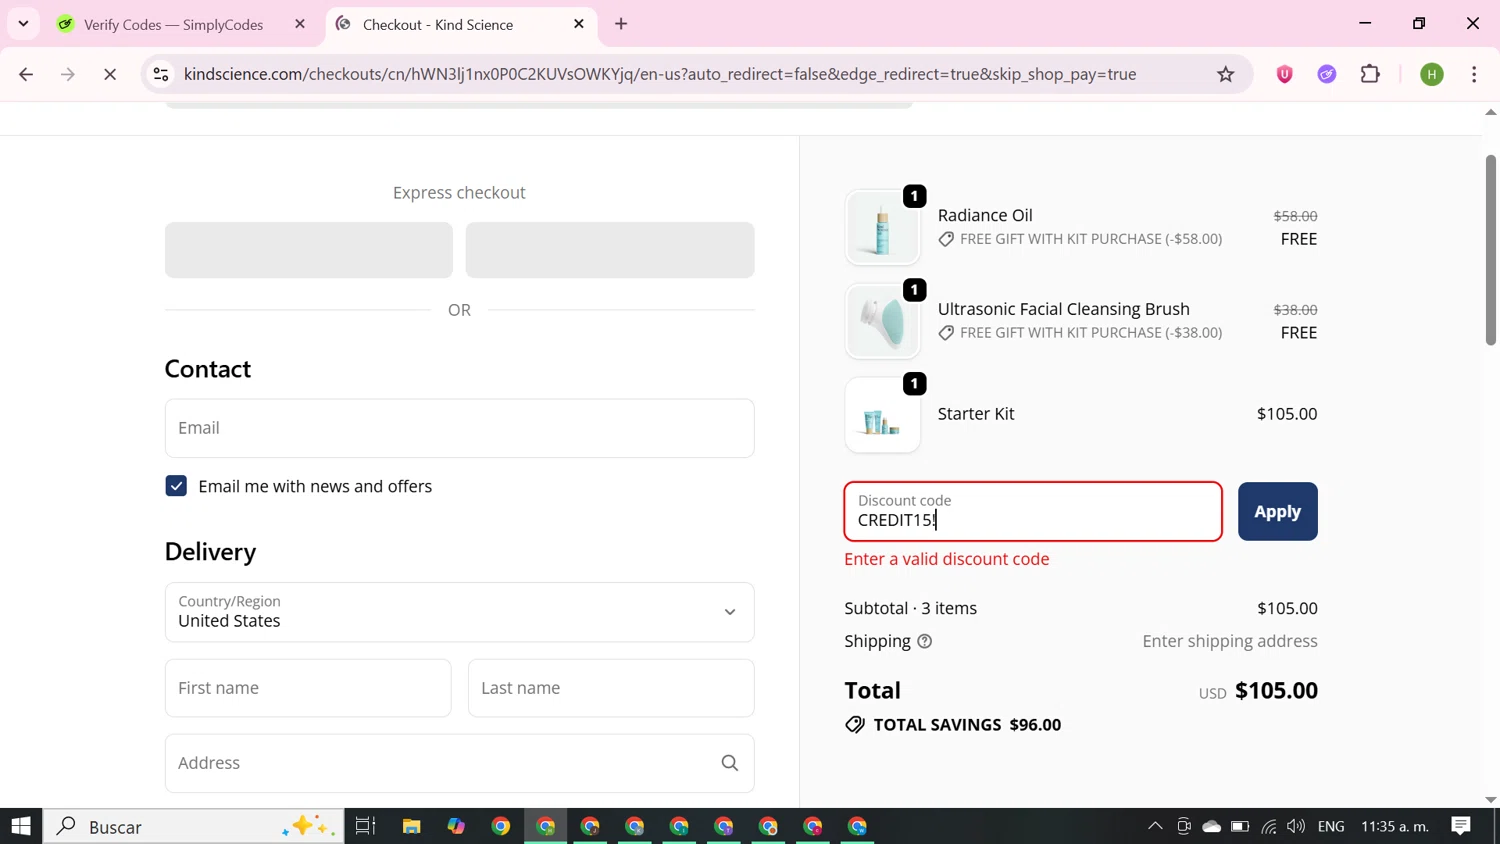The width and height of the screenshot is (1500, 844).
Task: Click the Radiance Oil item name
Action: pos(985,215)
